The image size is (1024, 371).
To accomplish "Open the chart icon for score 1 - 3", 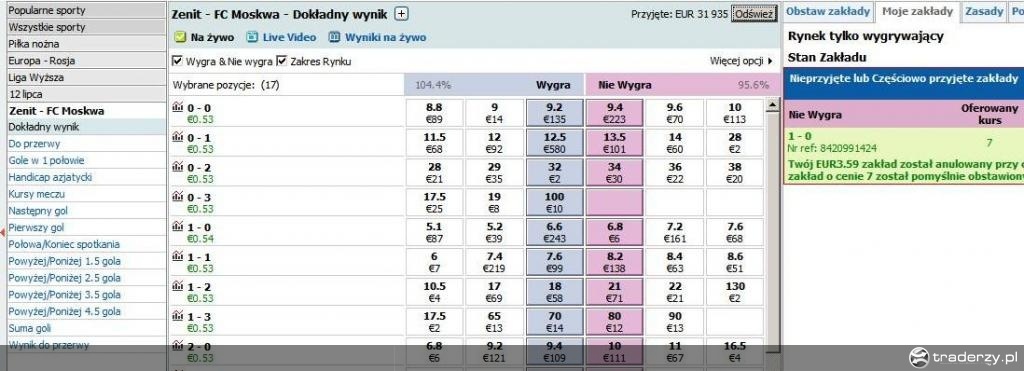I will coord(178,315).
